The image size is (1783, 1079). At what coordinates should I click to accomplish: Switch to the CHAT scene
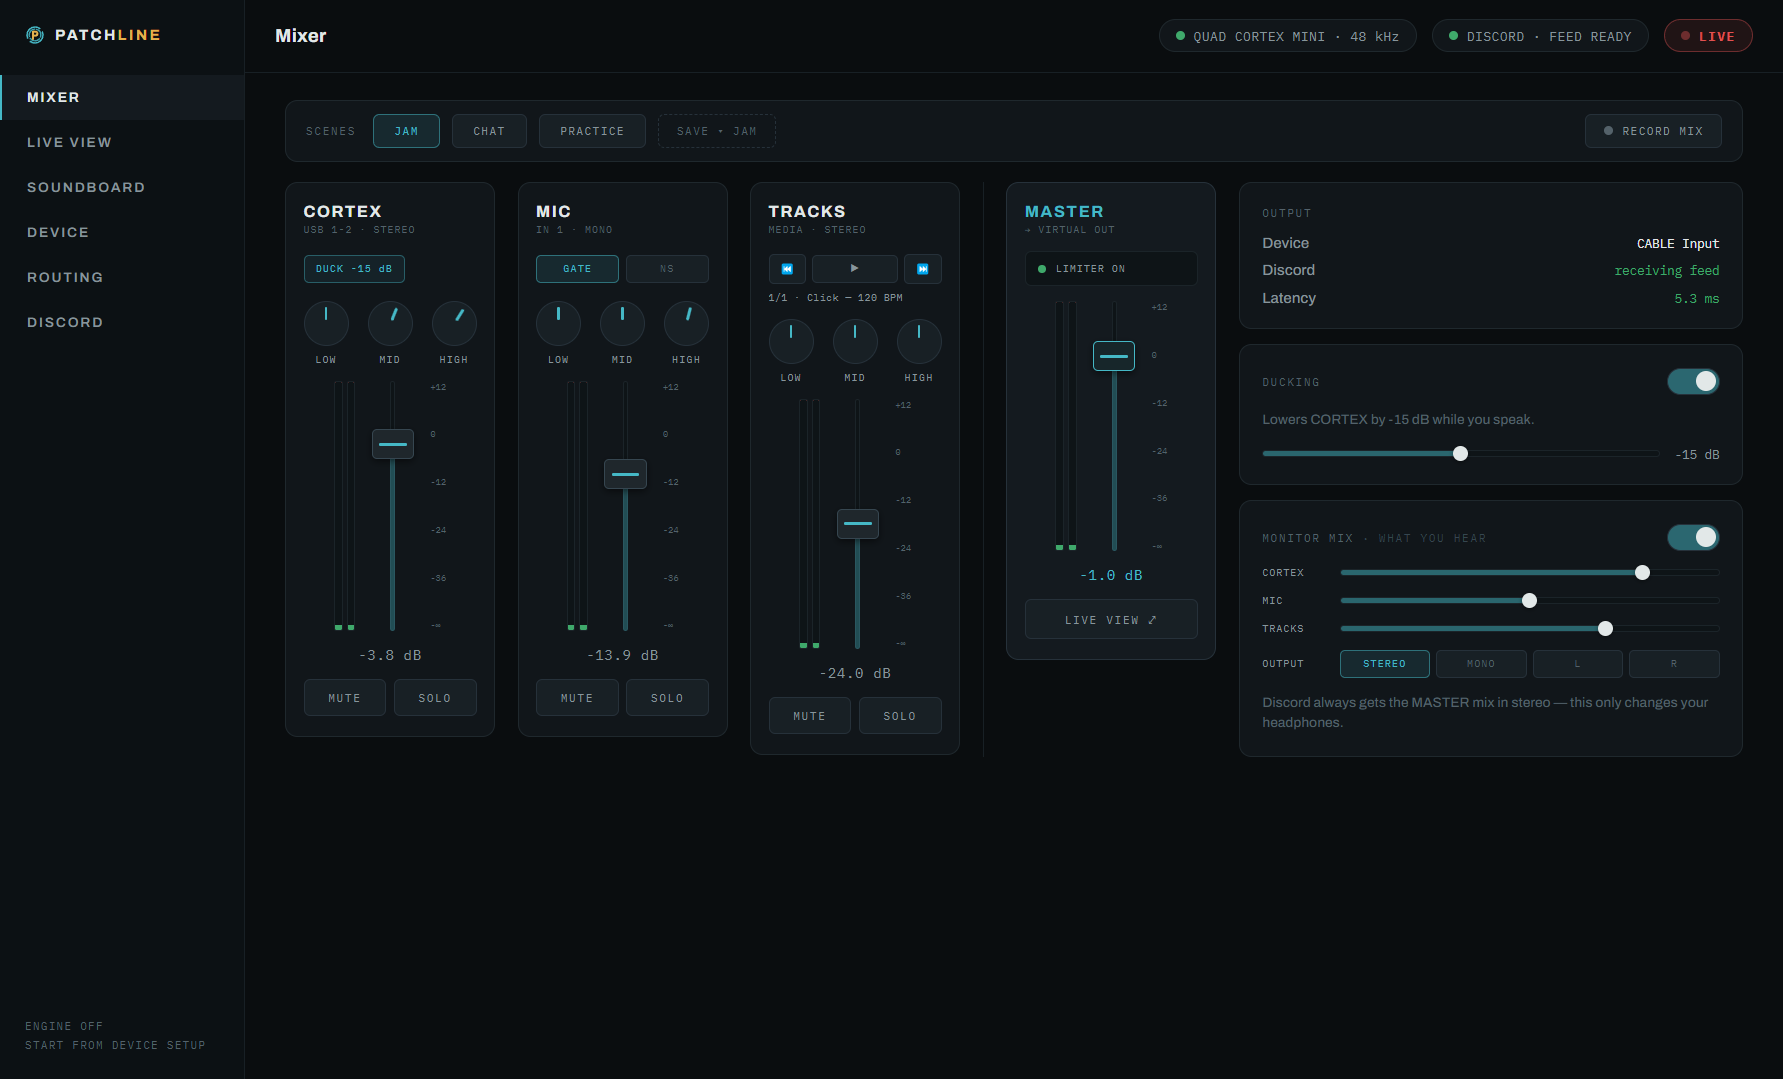pyautogui.click(x=489, y=131)
